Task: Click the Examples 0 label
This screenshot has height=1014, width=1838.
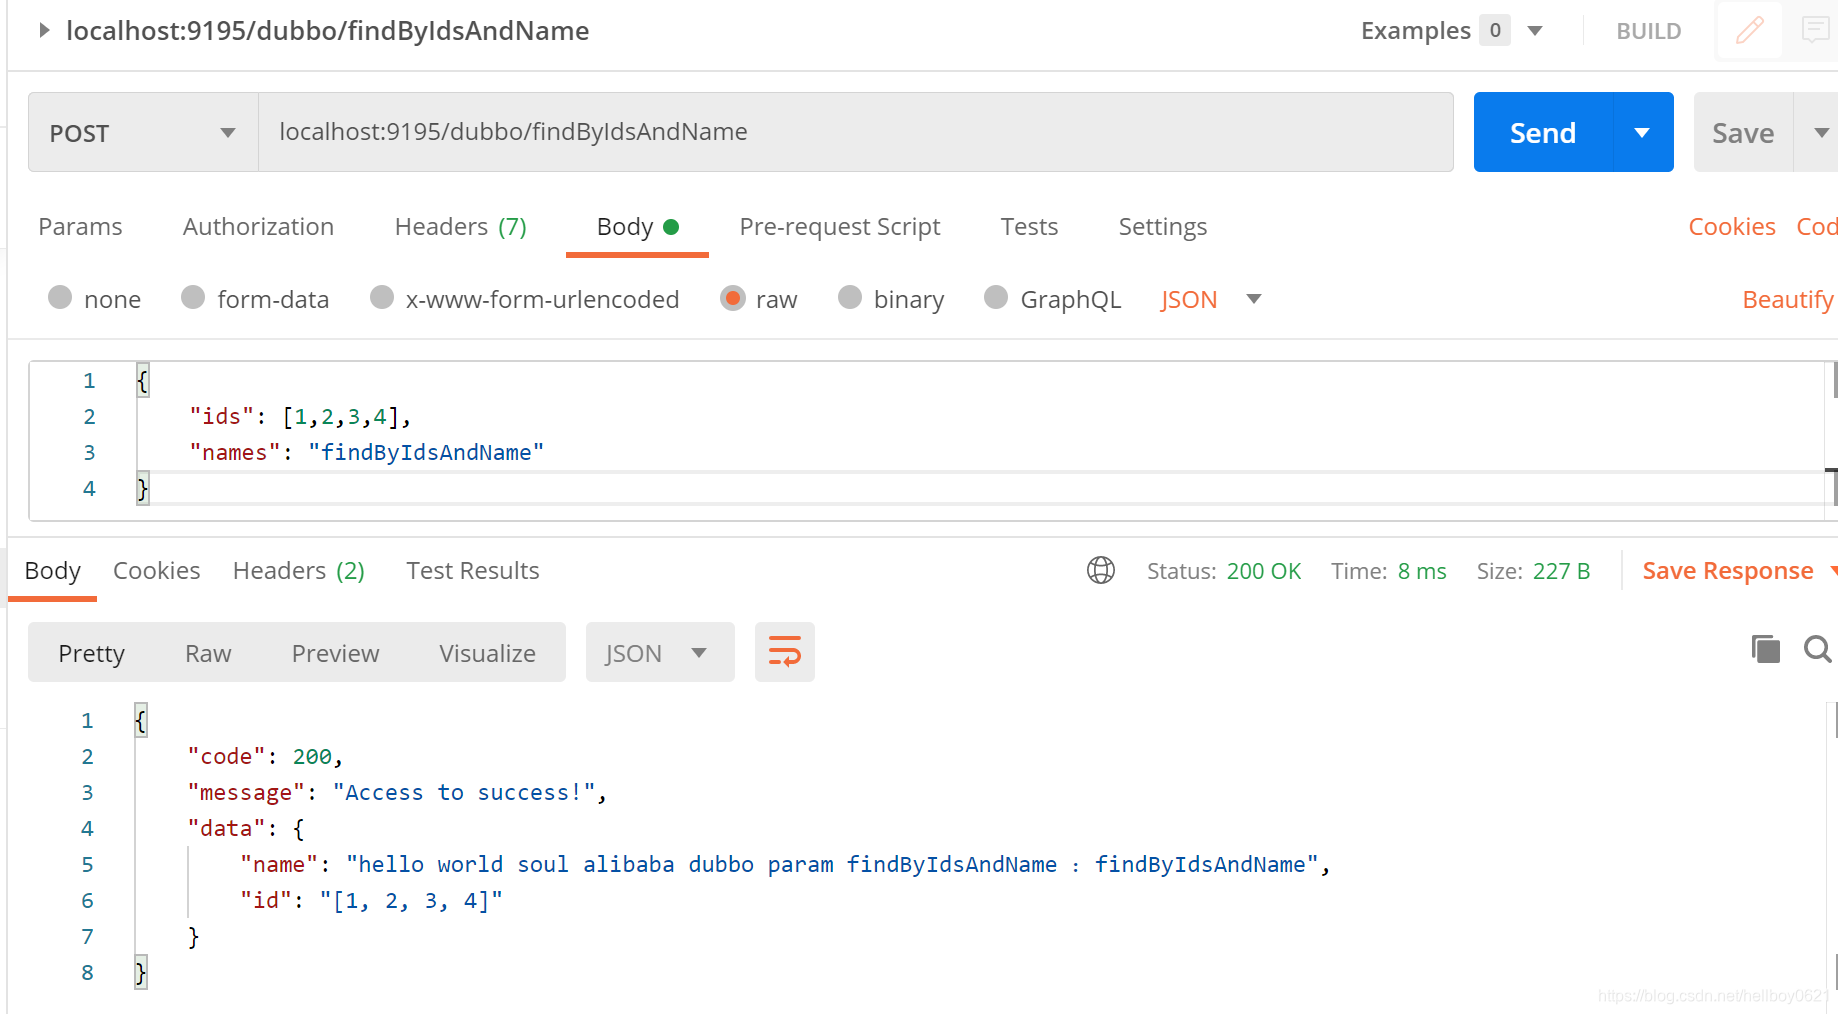Action: (x=1434, y=31)
